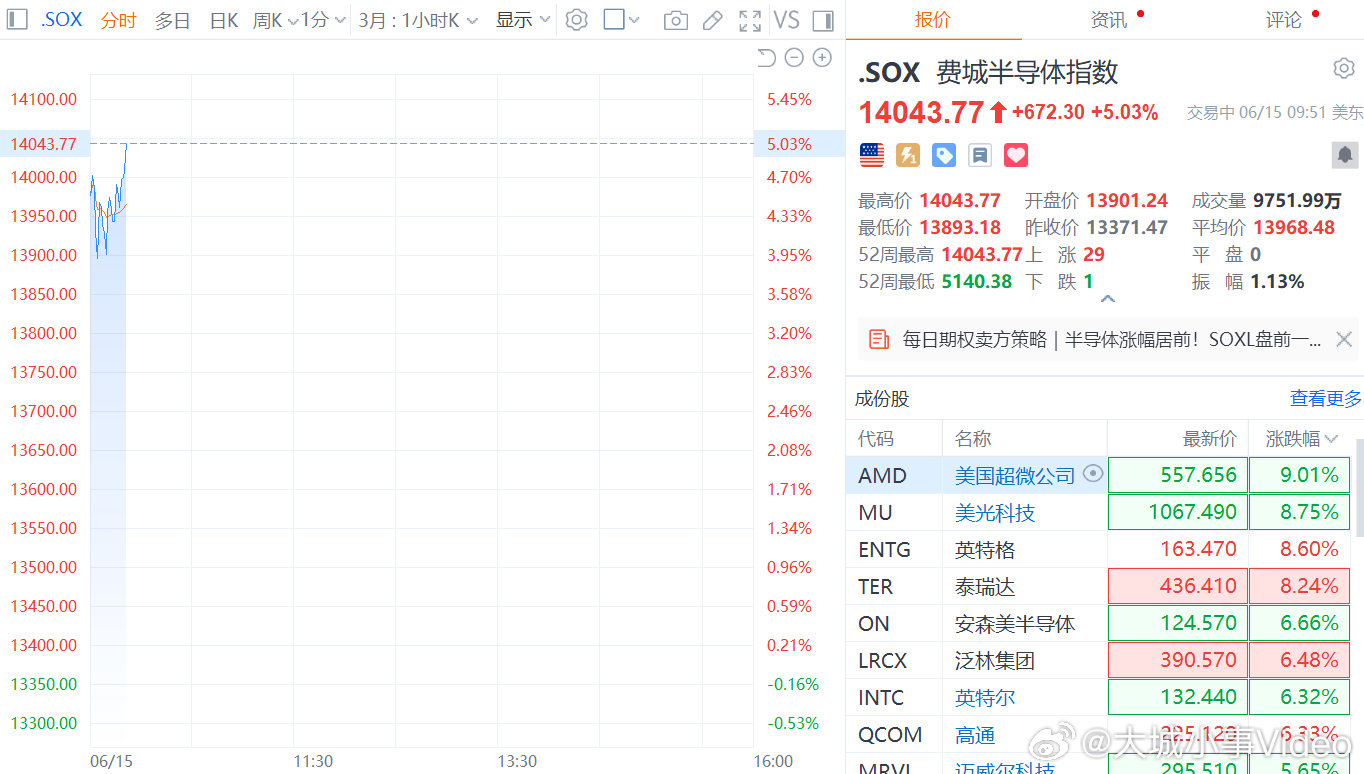Select the pencil drawing tool
The image size is (1364, 774).
click(x=713, y=20)
